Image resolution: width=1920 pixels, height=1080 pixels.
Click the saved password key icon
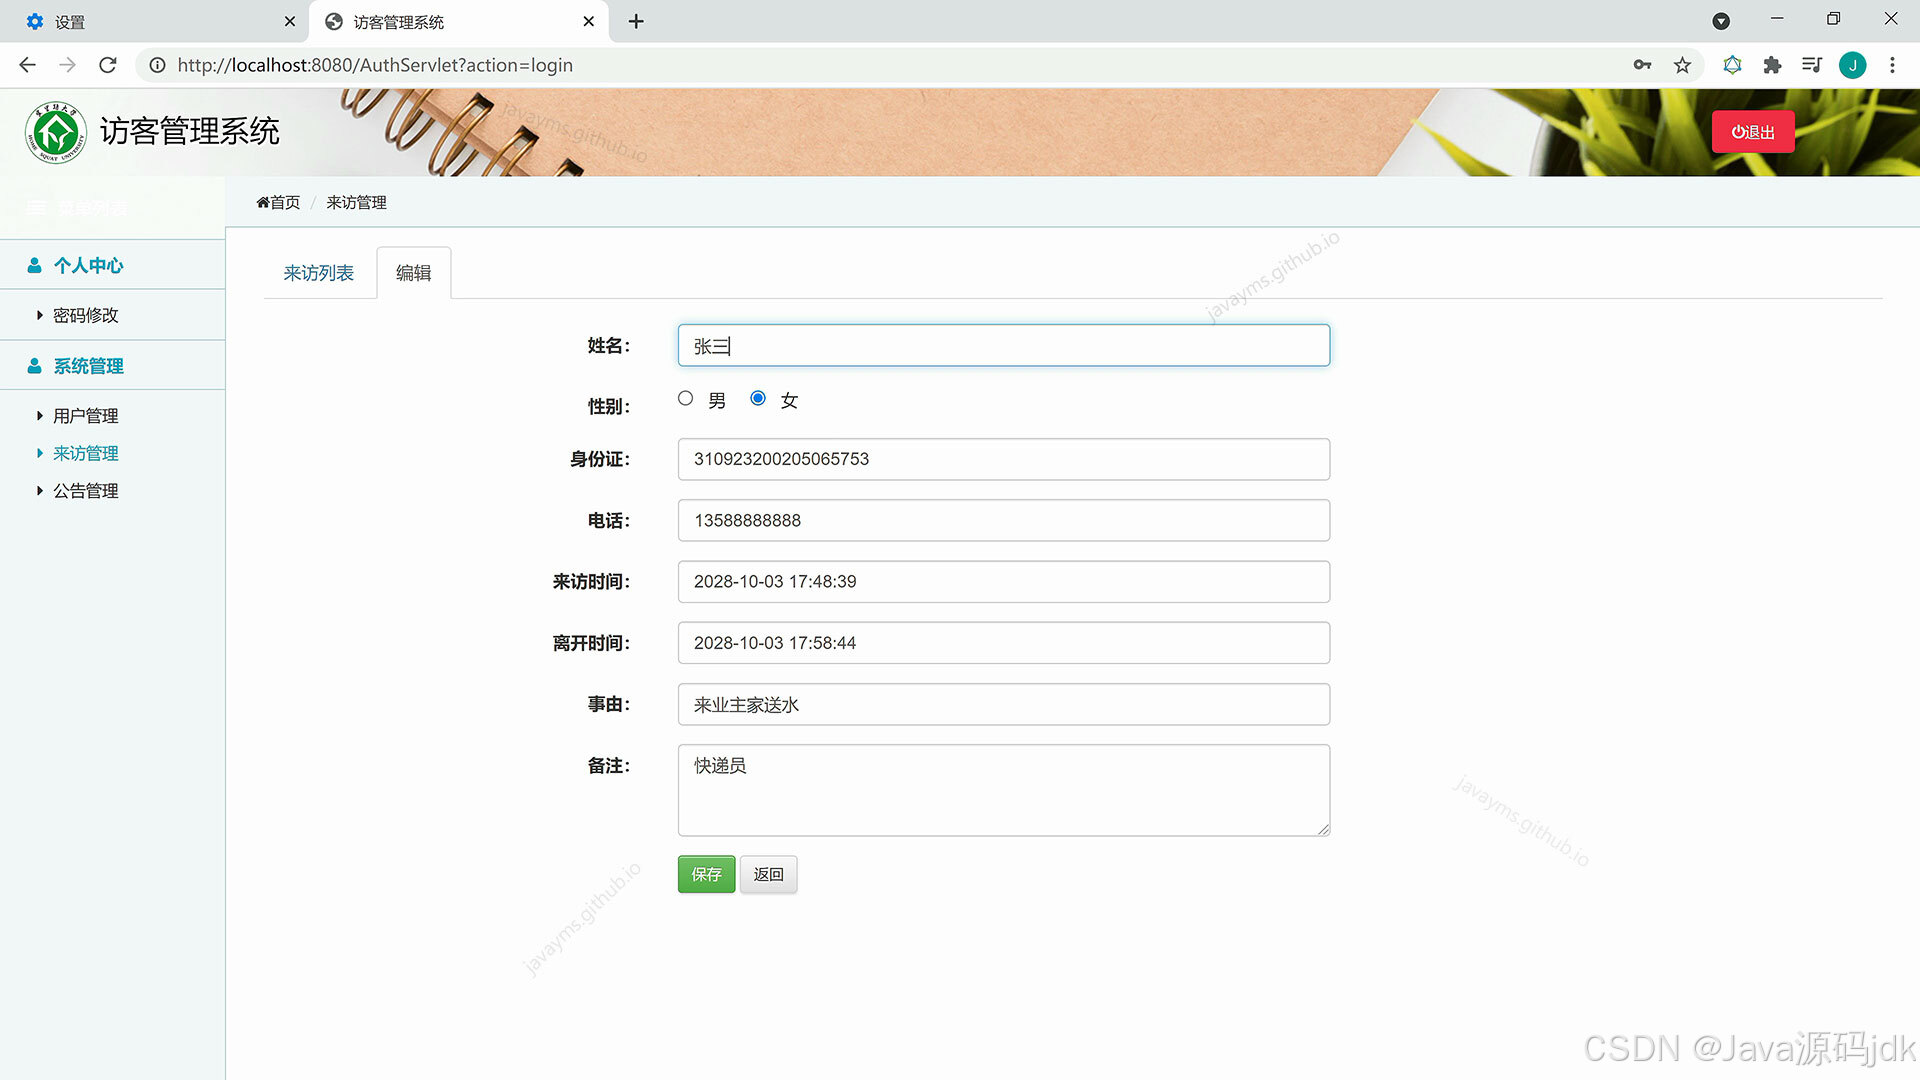click(x=1642, y=65)
